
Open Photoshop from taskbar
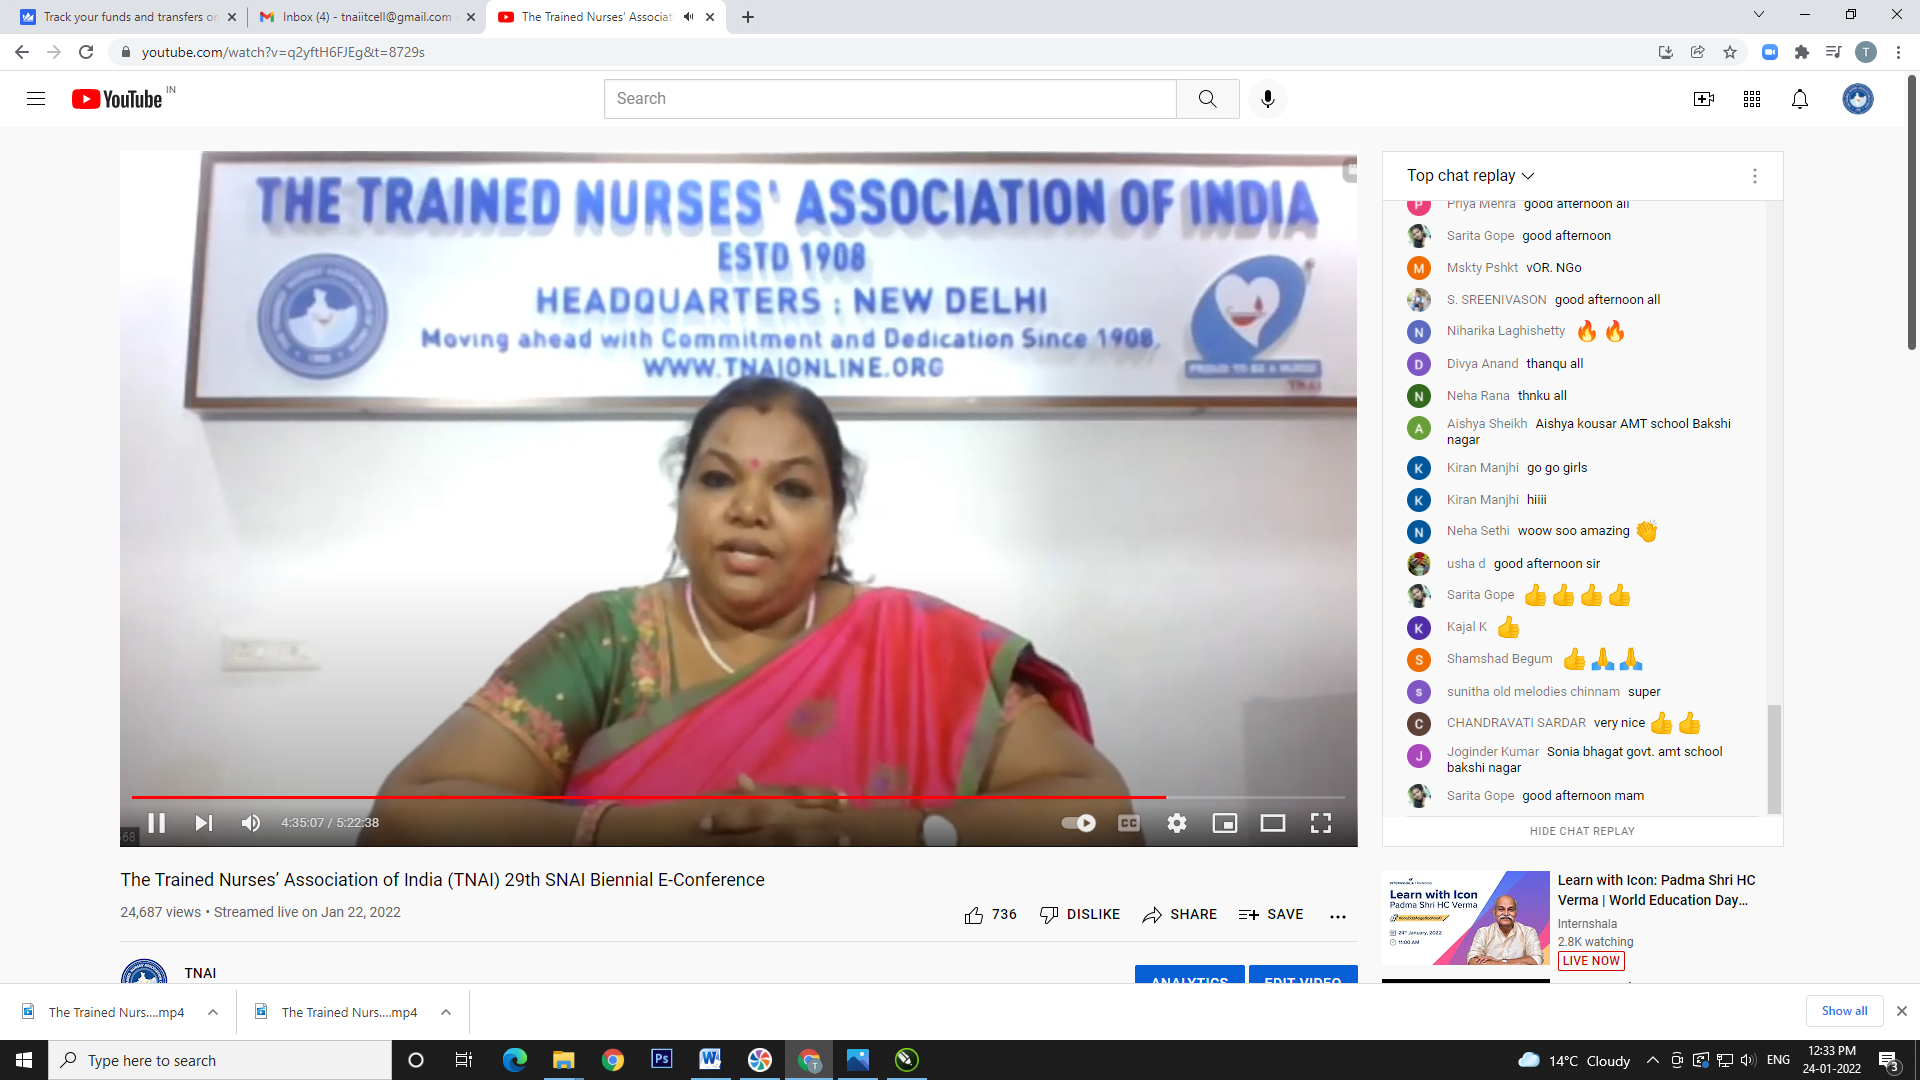662,1059
